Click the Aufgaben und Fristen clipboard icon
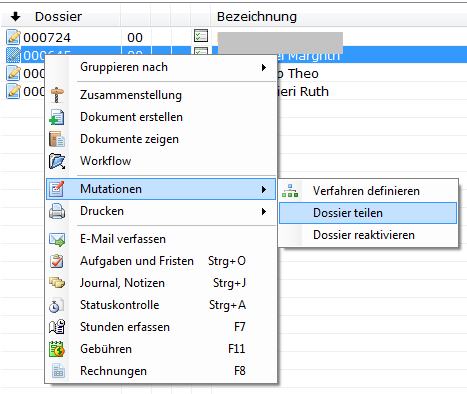The image size is (467, 394). click(x=57, y=261)
